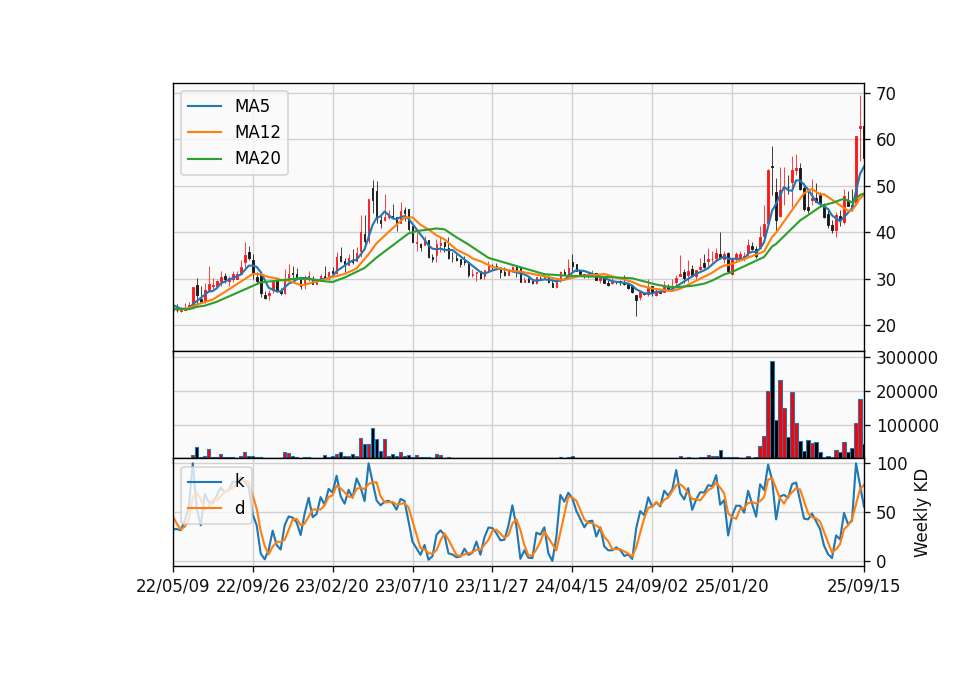Click the blue MA5 legend line sample
Screen dimensions: 960x690
pos(204,107)
